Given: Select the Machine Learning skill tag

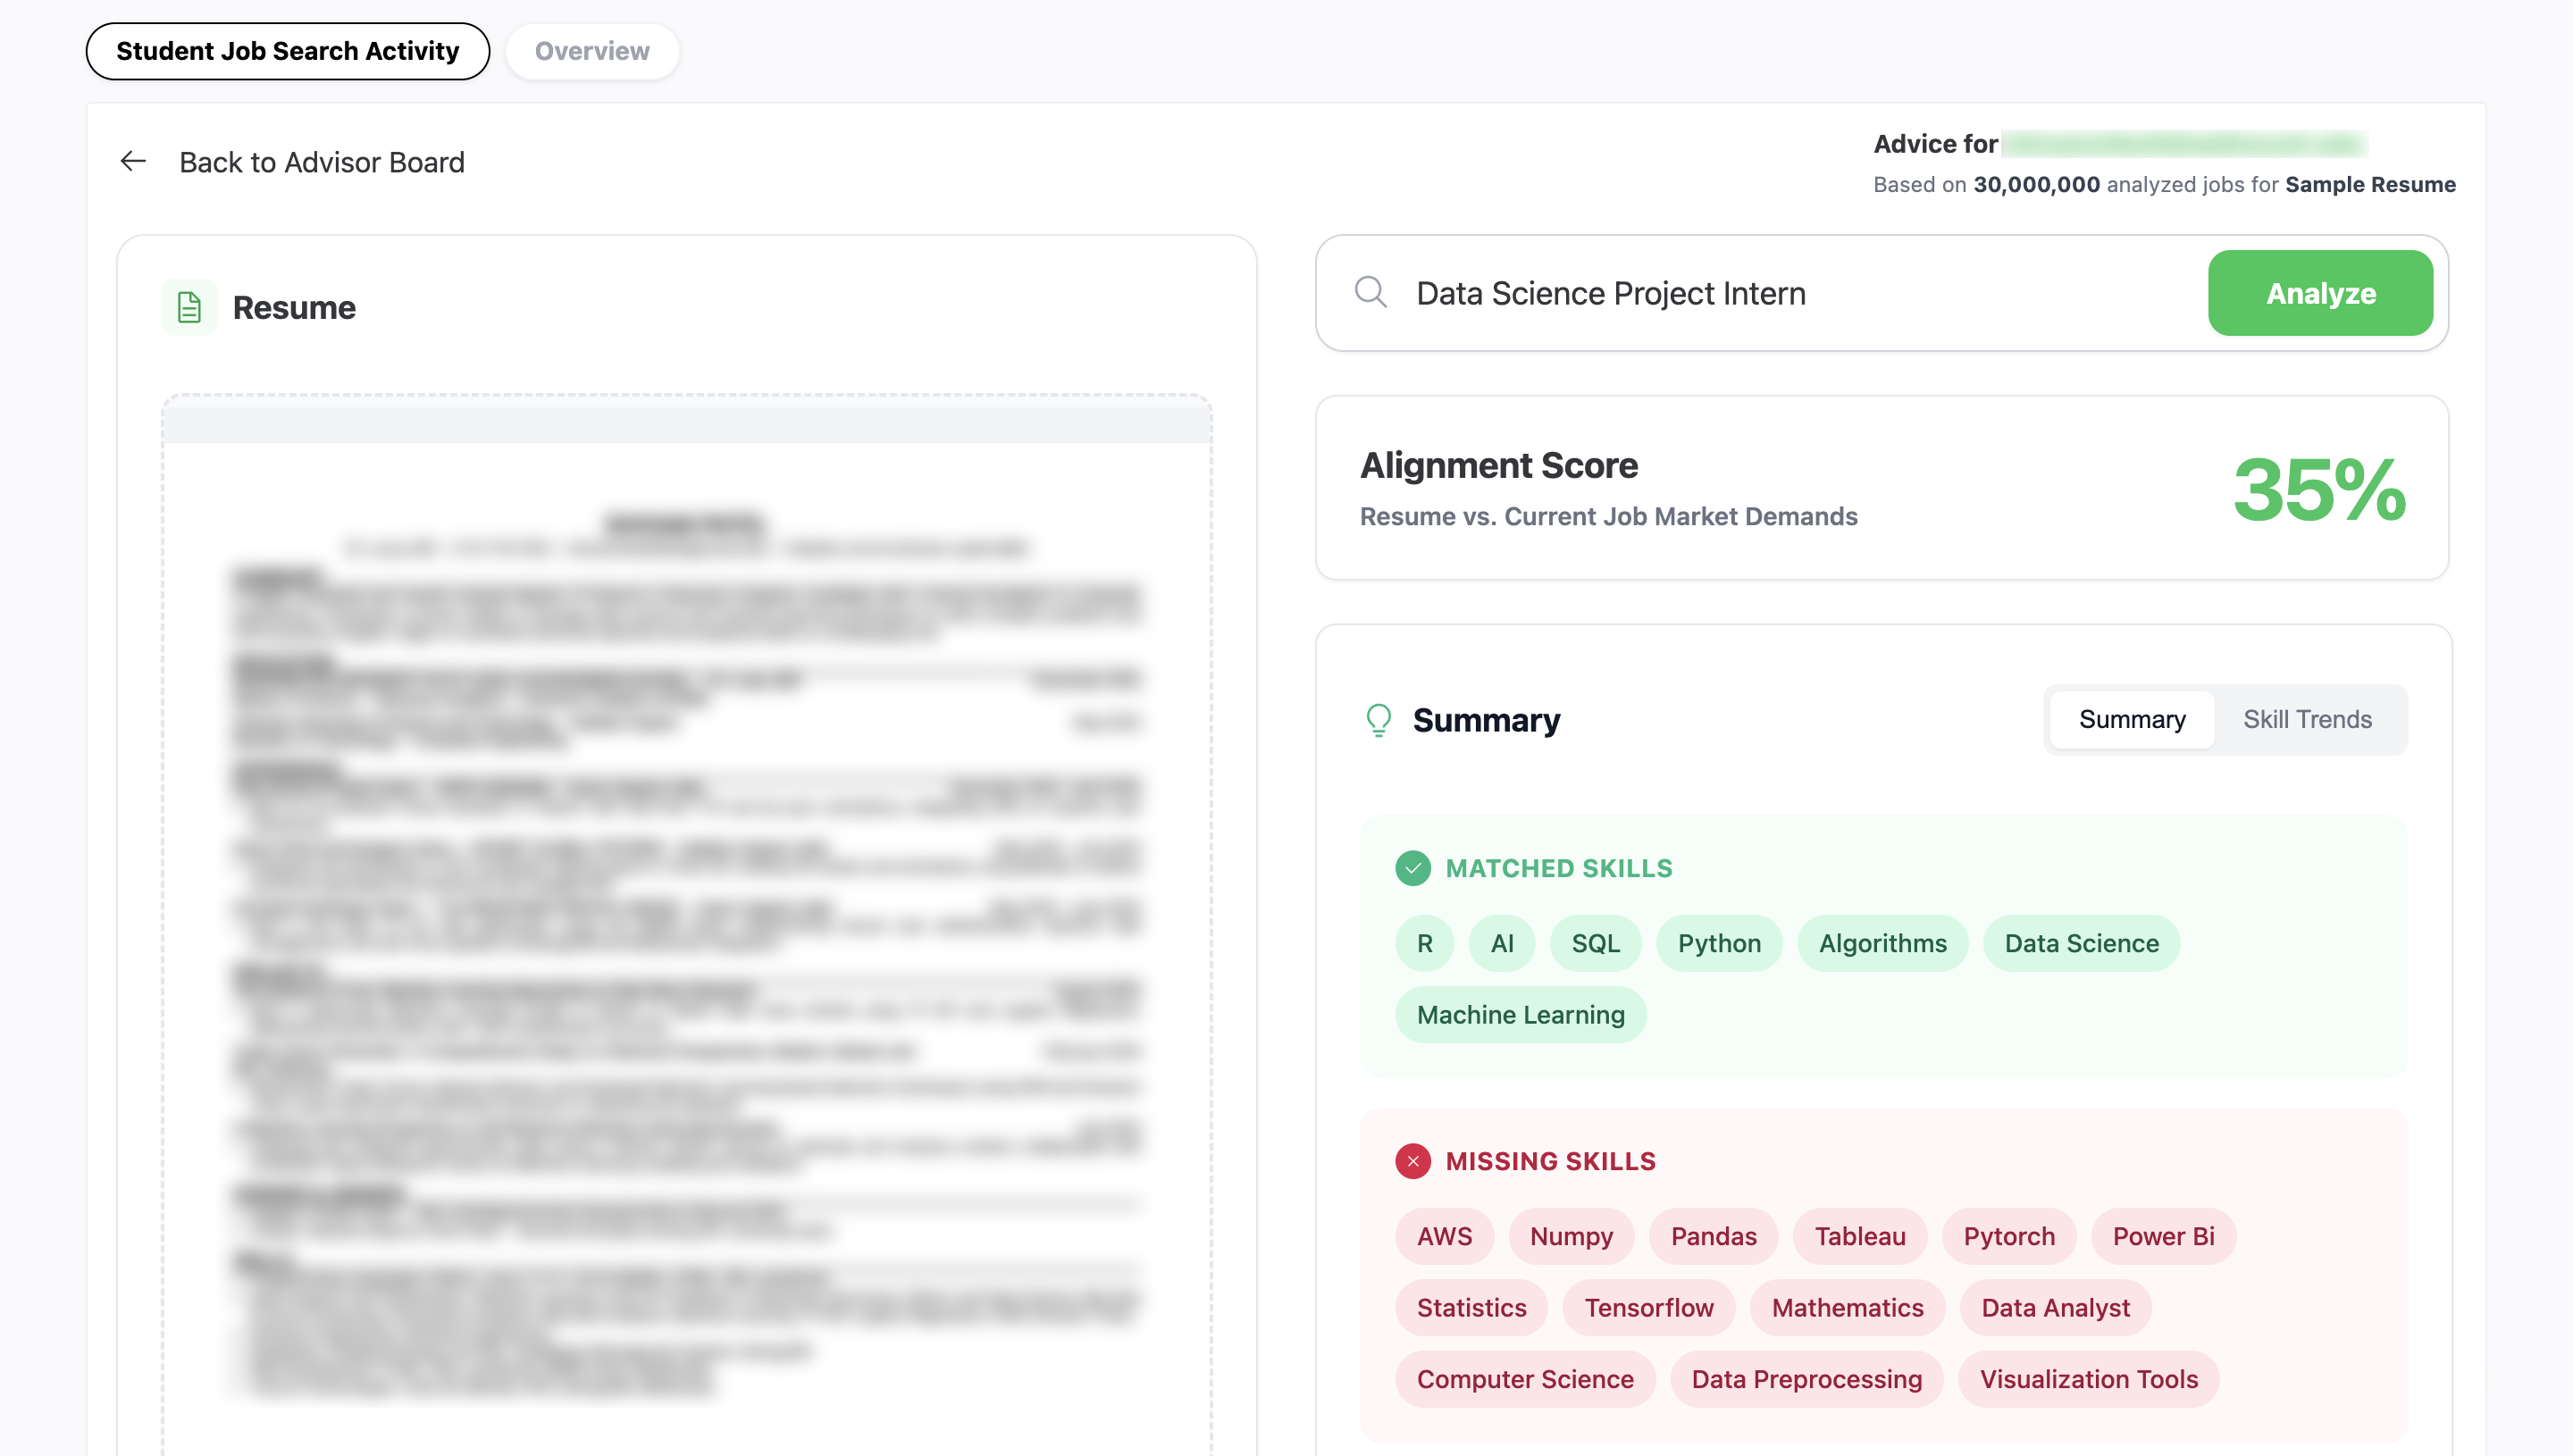Looking at the screenshot, I should click(1520, 1014).
